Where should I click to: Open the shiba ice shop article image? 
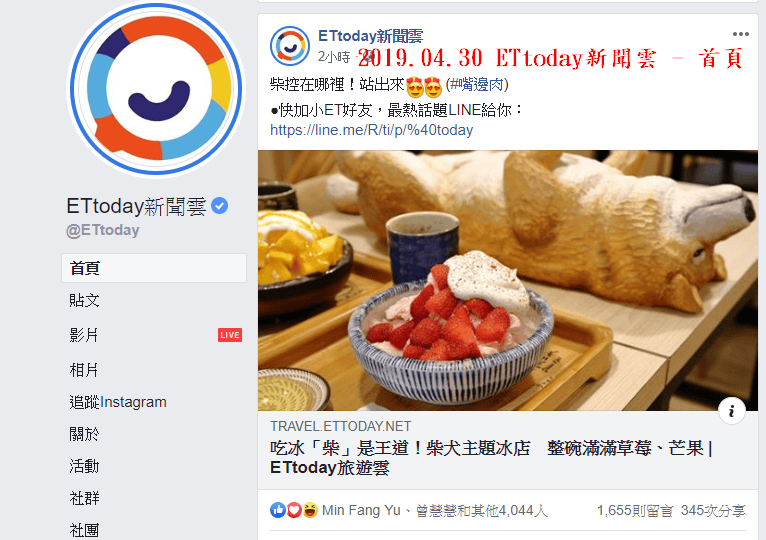(x=508, y=281)
